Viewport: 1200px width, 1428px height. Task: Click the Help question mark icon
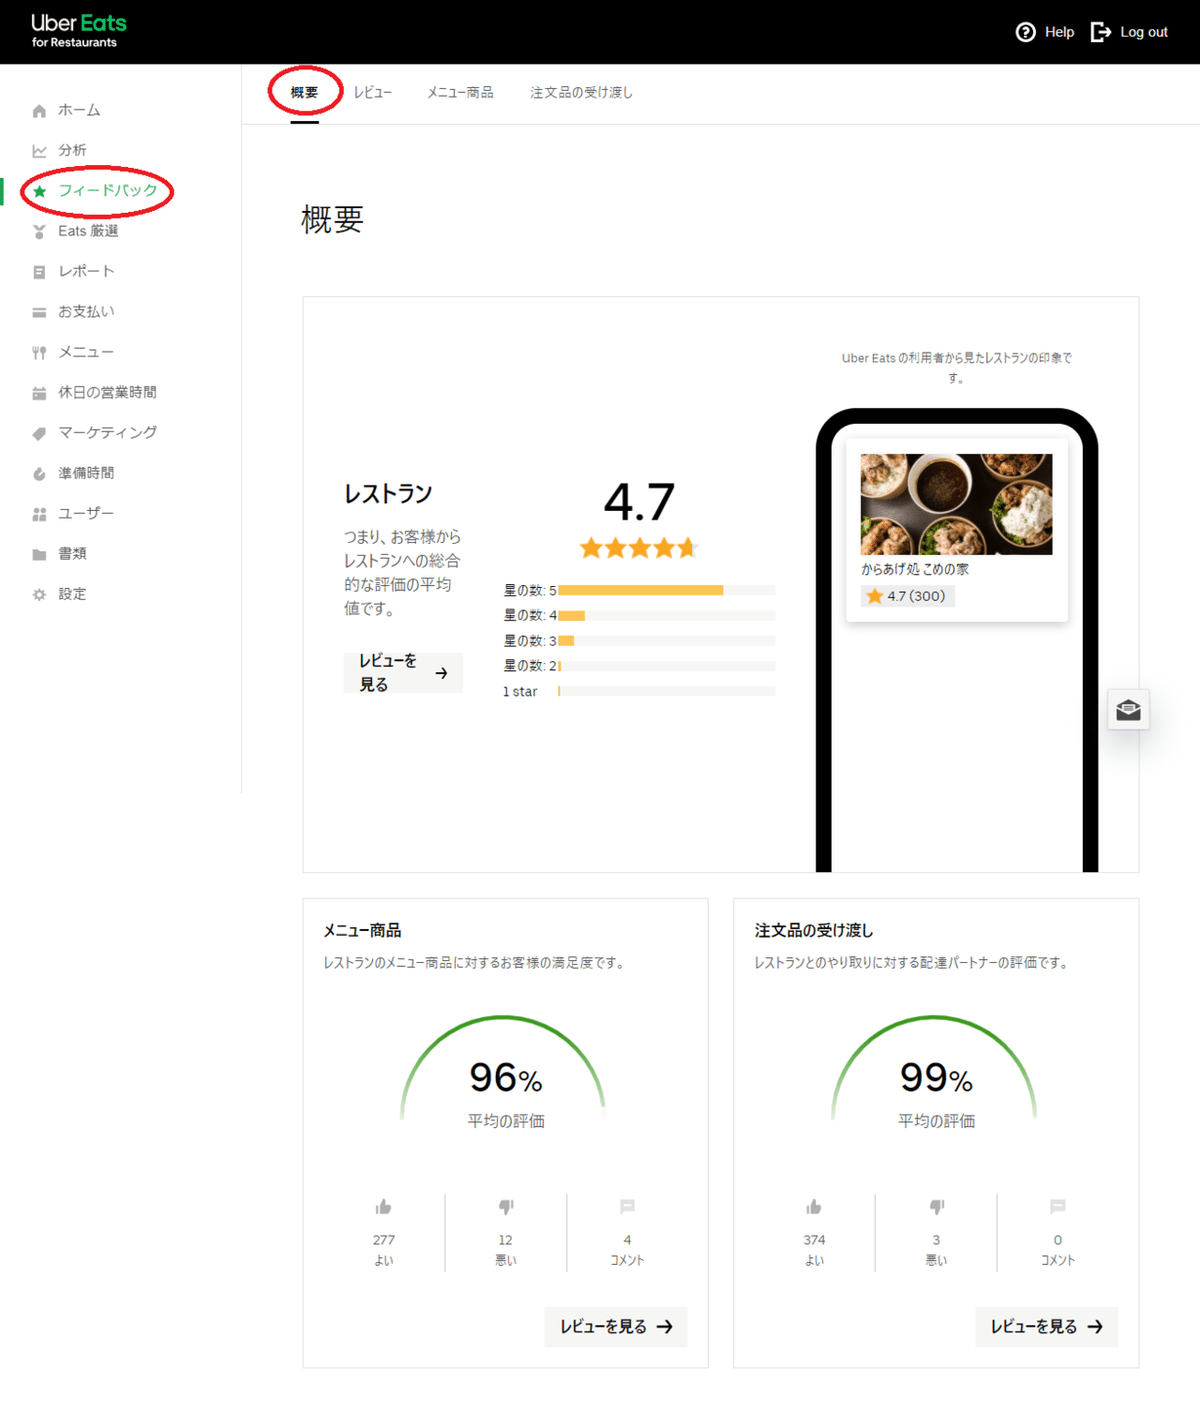[1027, 32]
